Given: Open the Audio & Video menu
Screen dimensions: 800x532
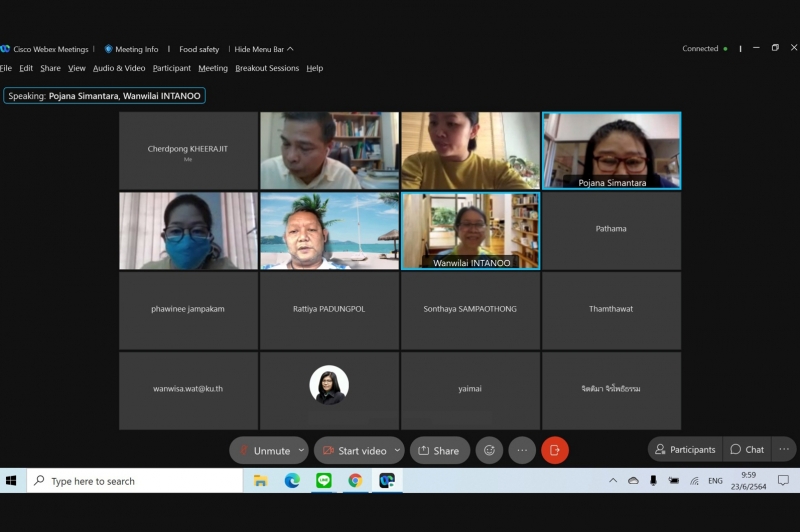Looking at the screenshot, I should coord(119,68).
